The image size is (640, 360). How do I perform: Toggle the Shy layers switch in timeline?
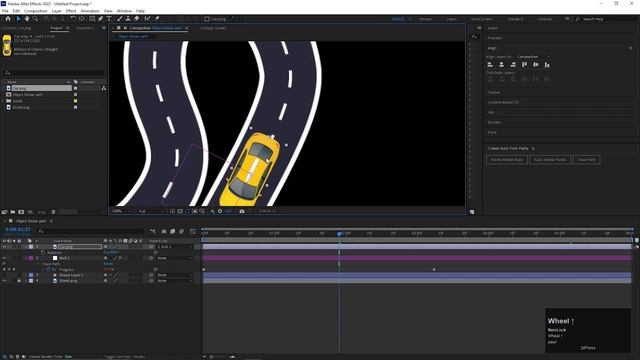point(164,231)
